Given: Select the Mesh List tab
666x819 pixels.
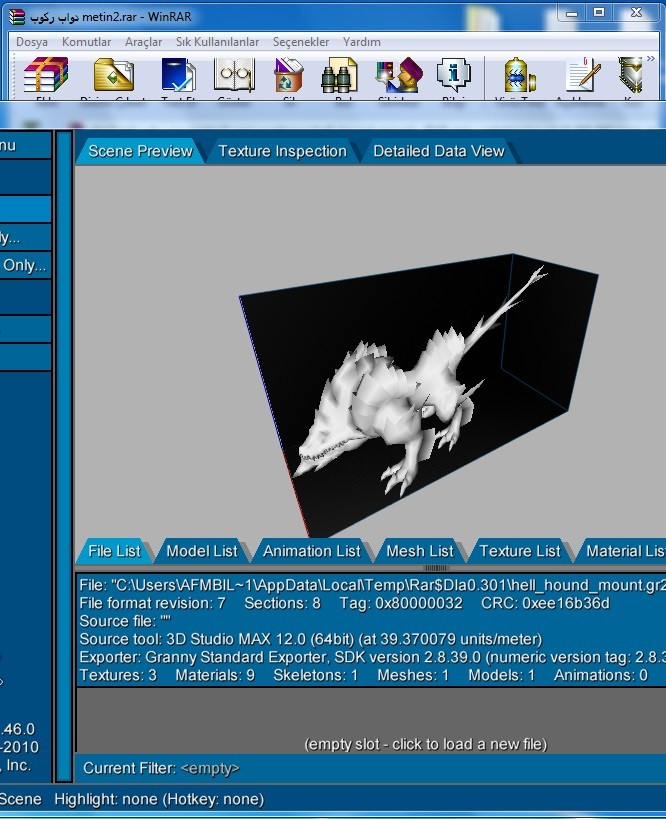Looking at the screenshot, I should 420,551.
